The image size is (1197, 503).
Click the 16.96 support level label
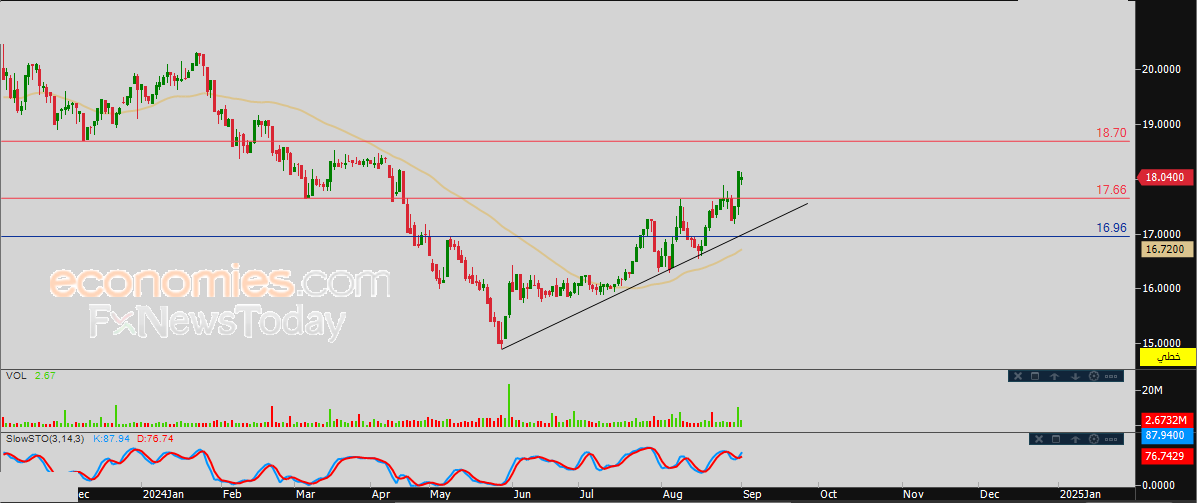click(1112, 227)
